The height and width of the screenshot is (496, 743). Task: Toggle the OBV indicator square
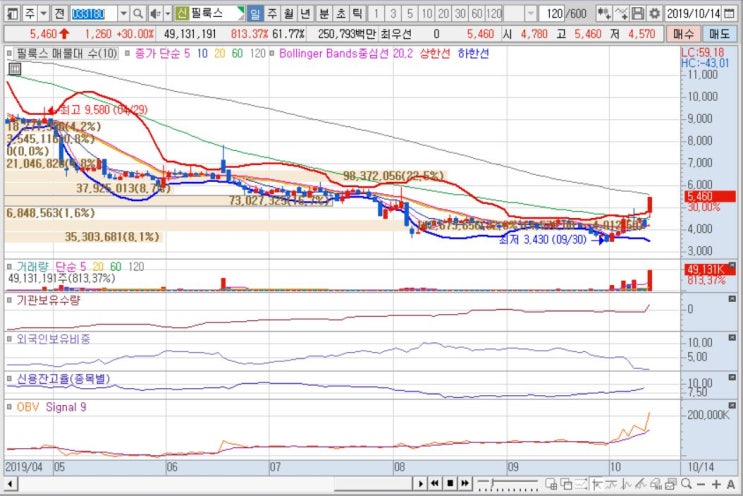point(10,407)
